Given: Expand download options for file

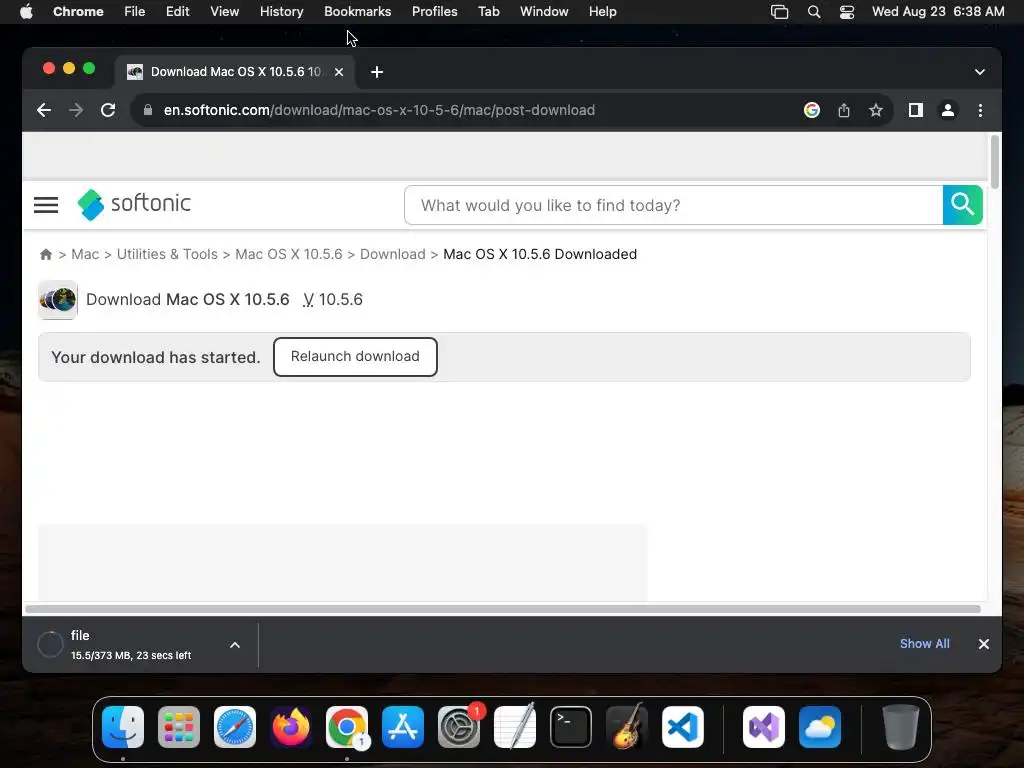Looking at the screenshot, I should coord(235,645).
